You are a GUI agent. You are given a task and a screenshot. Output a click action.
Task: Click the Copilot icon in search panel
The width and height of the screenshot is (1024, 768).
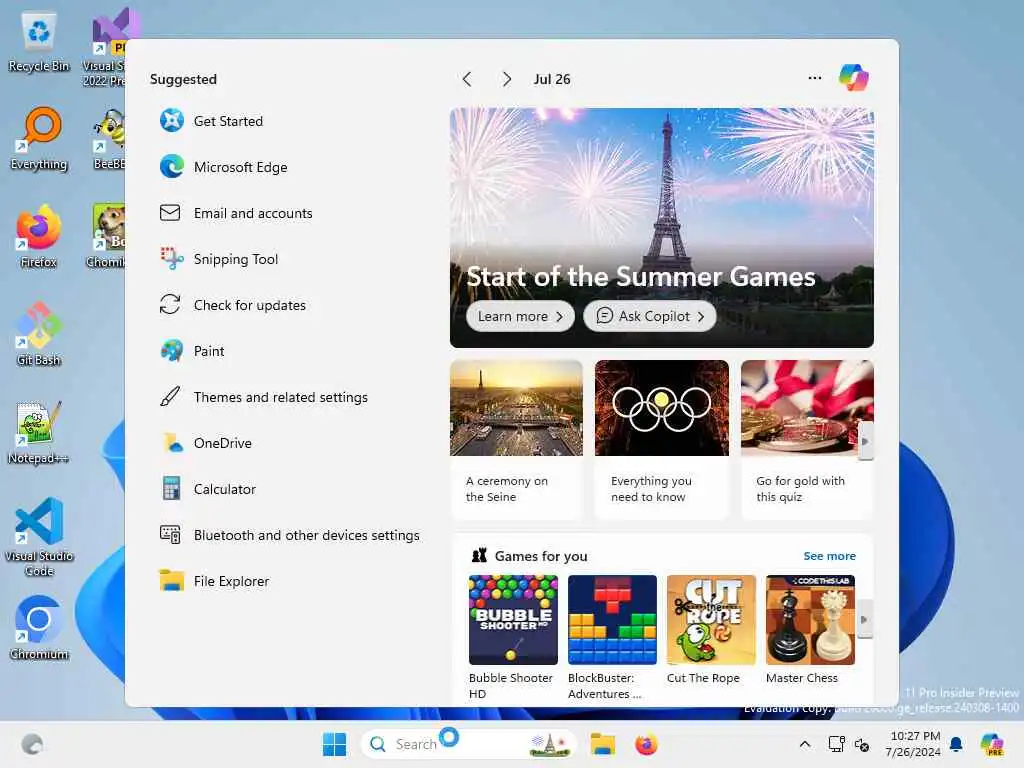pos(854,78)
